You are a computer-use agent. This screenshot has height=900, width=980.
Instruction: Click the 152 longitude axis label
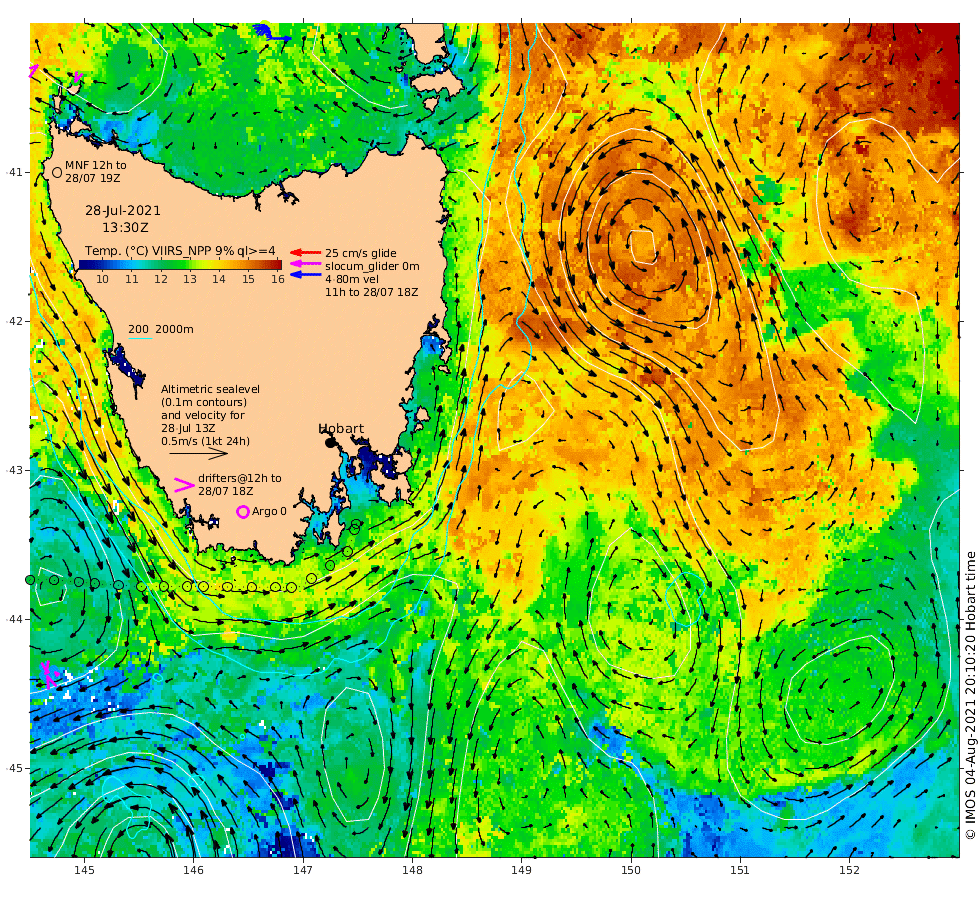(x=849, y=869)
